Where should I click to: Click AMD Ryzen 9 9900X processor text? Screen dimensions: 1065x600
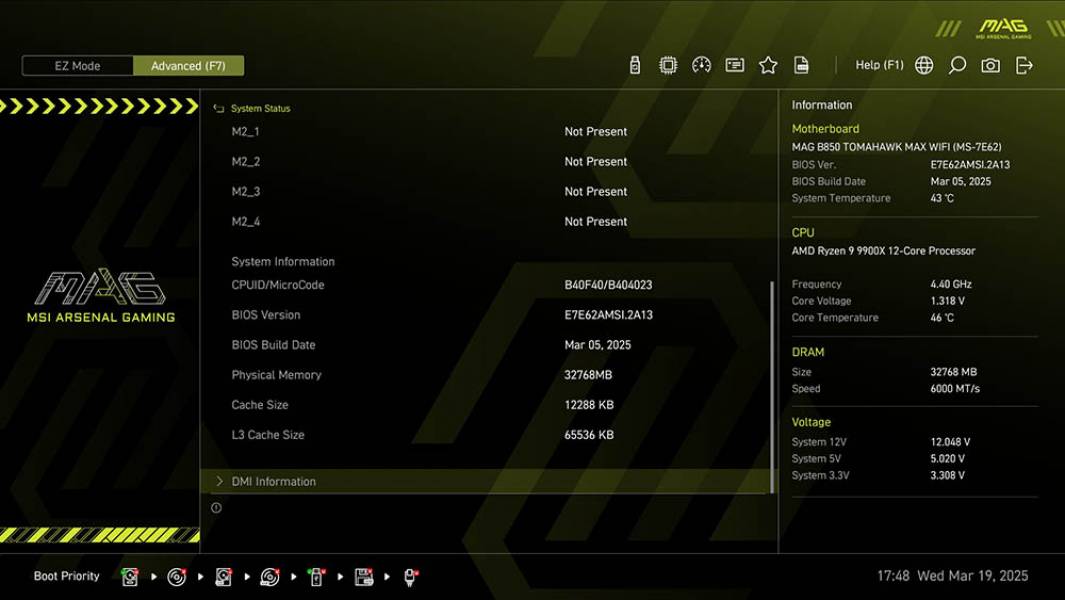coord(883,251)
